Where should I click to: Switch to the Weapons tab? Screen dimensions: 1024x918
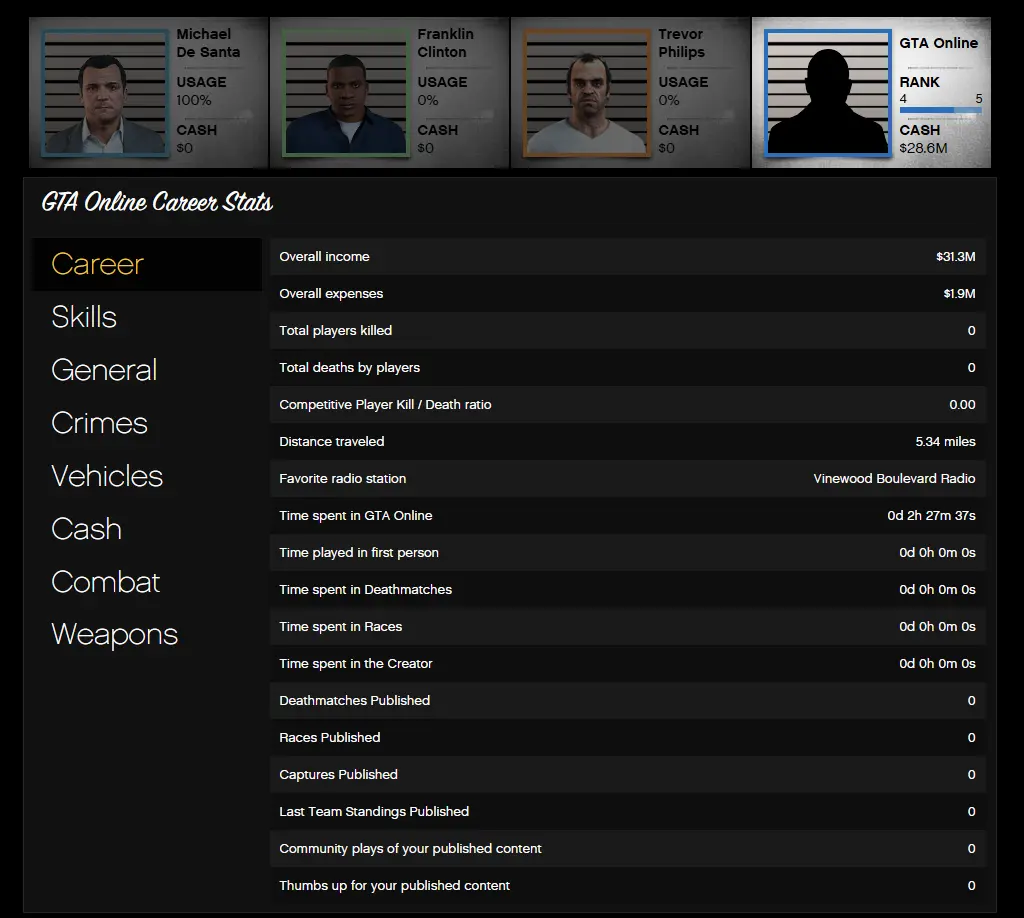(114, 635)
